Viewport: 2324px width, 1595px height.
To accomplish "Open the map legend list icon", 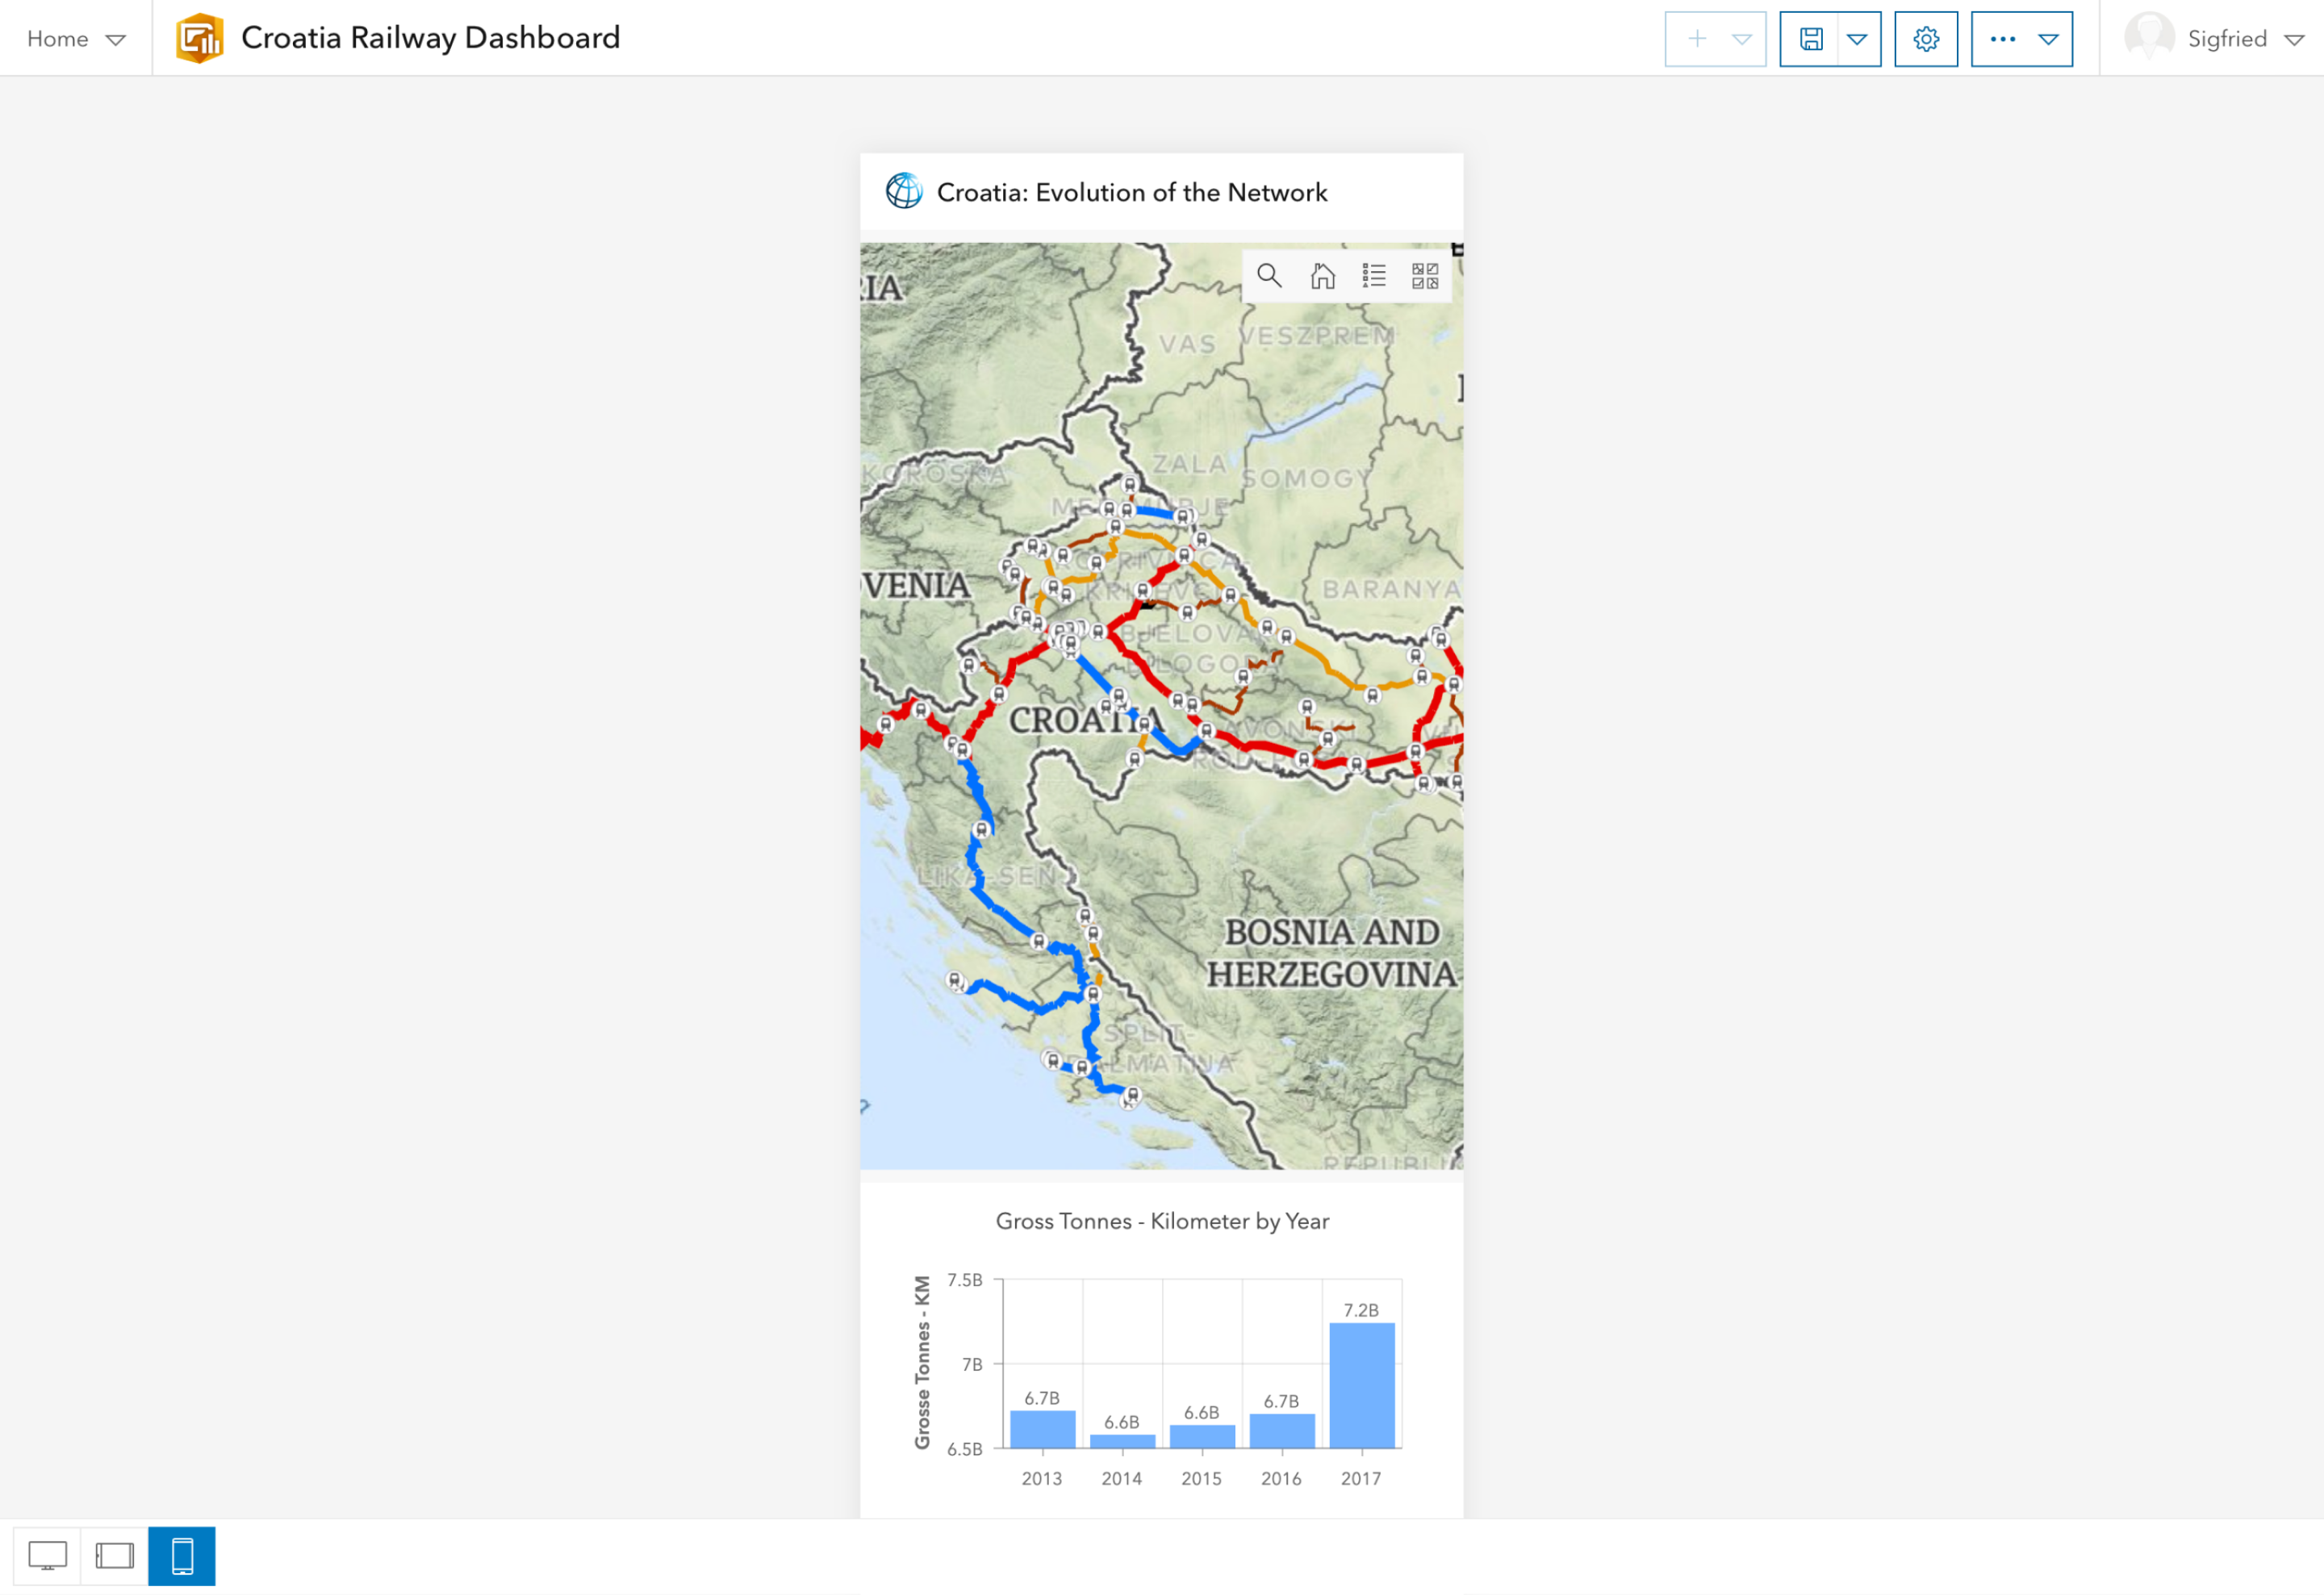I will point(1374,276).
